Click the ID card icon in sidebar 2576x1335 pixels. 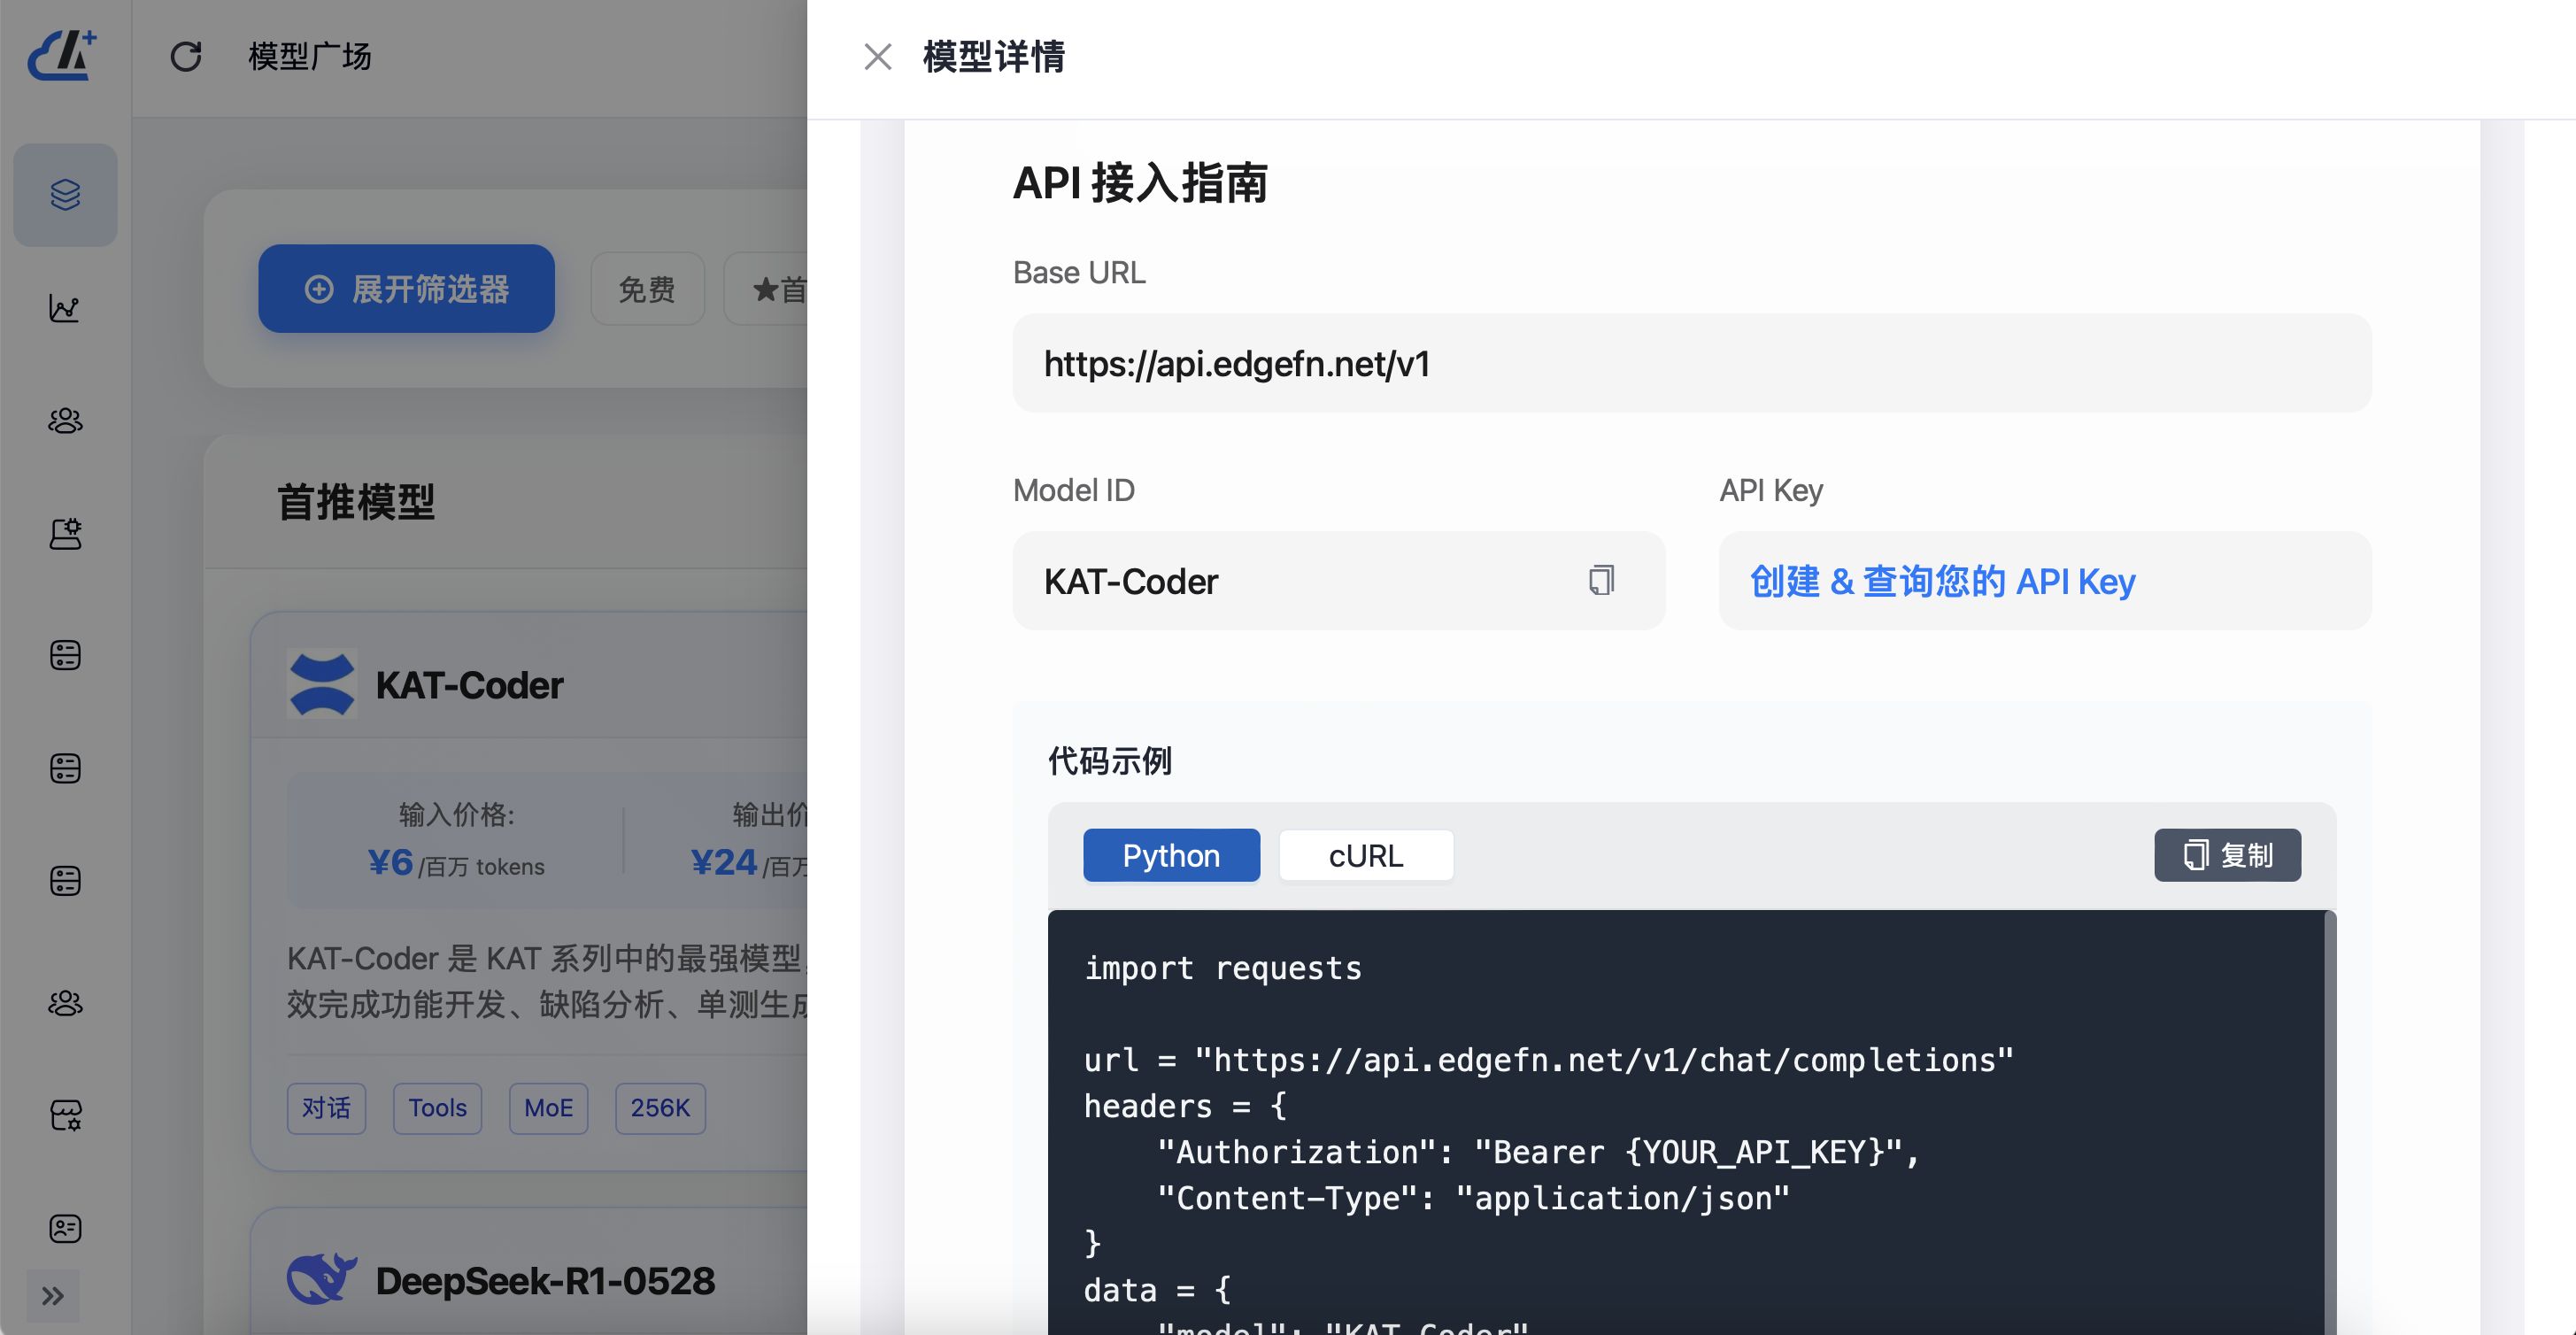65,1228
